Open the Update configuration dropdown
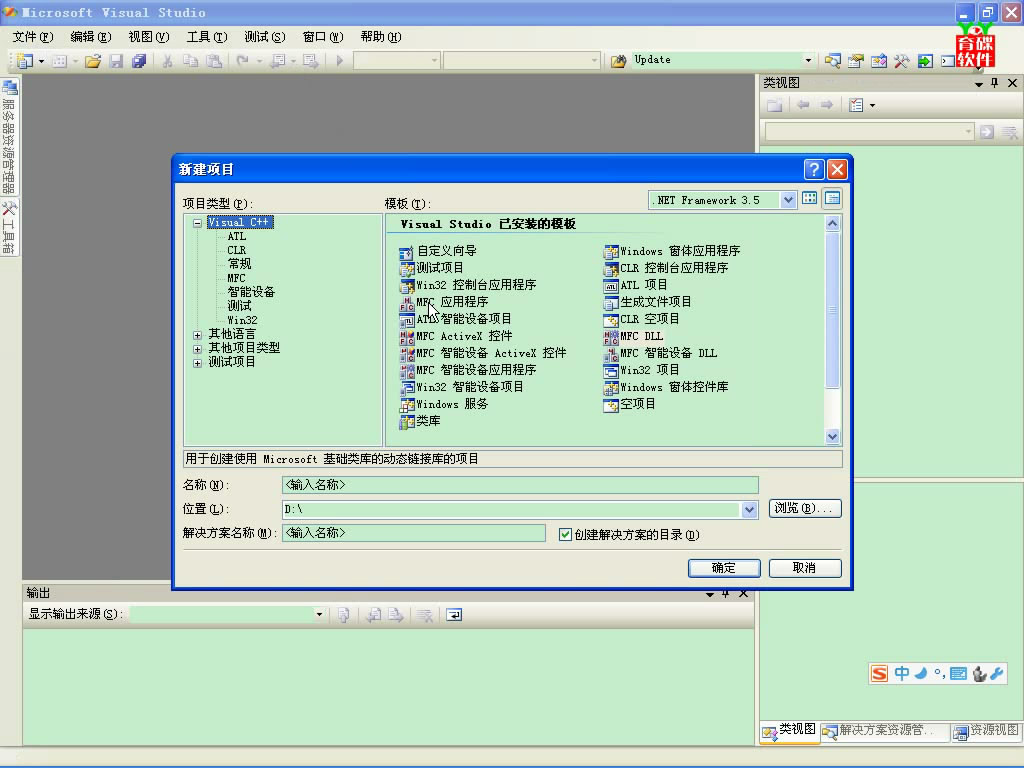1024x768 pixels. (808, 60)
